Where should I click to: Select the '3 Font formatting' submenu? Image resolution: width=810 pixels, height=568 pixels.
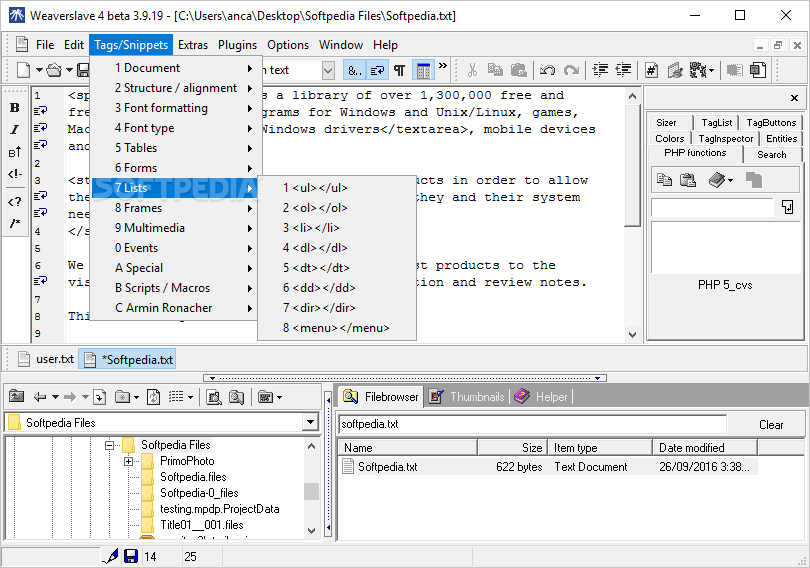tap(175, 108)
